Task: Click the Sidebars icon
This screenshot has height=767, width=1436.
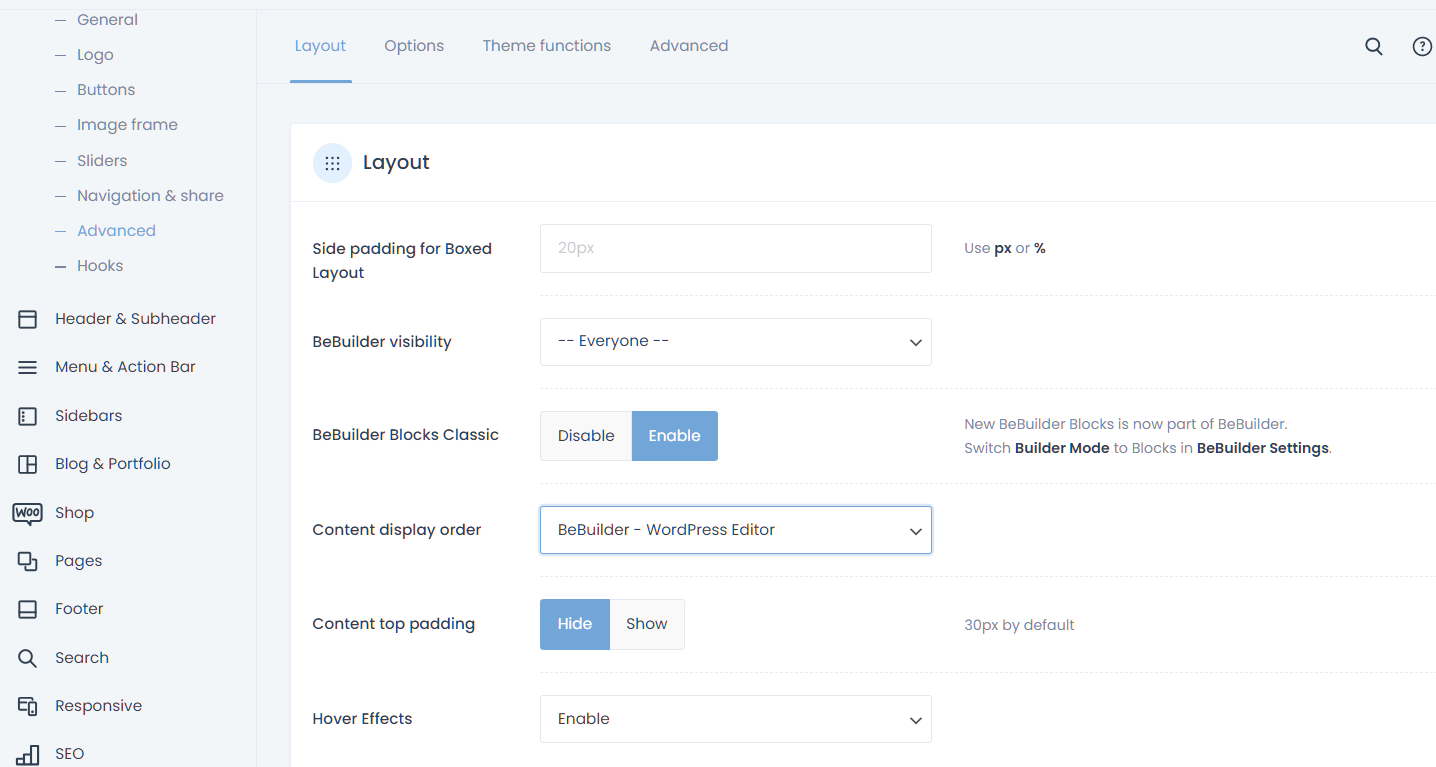Action: [28, 416]
